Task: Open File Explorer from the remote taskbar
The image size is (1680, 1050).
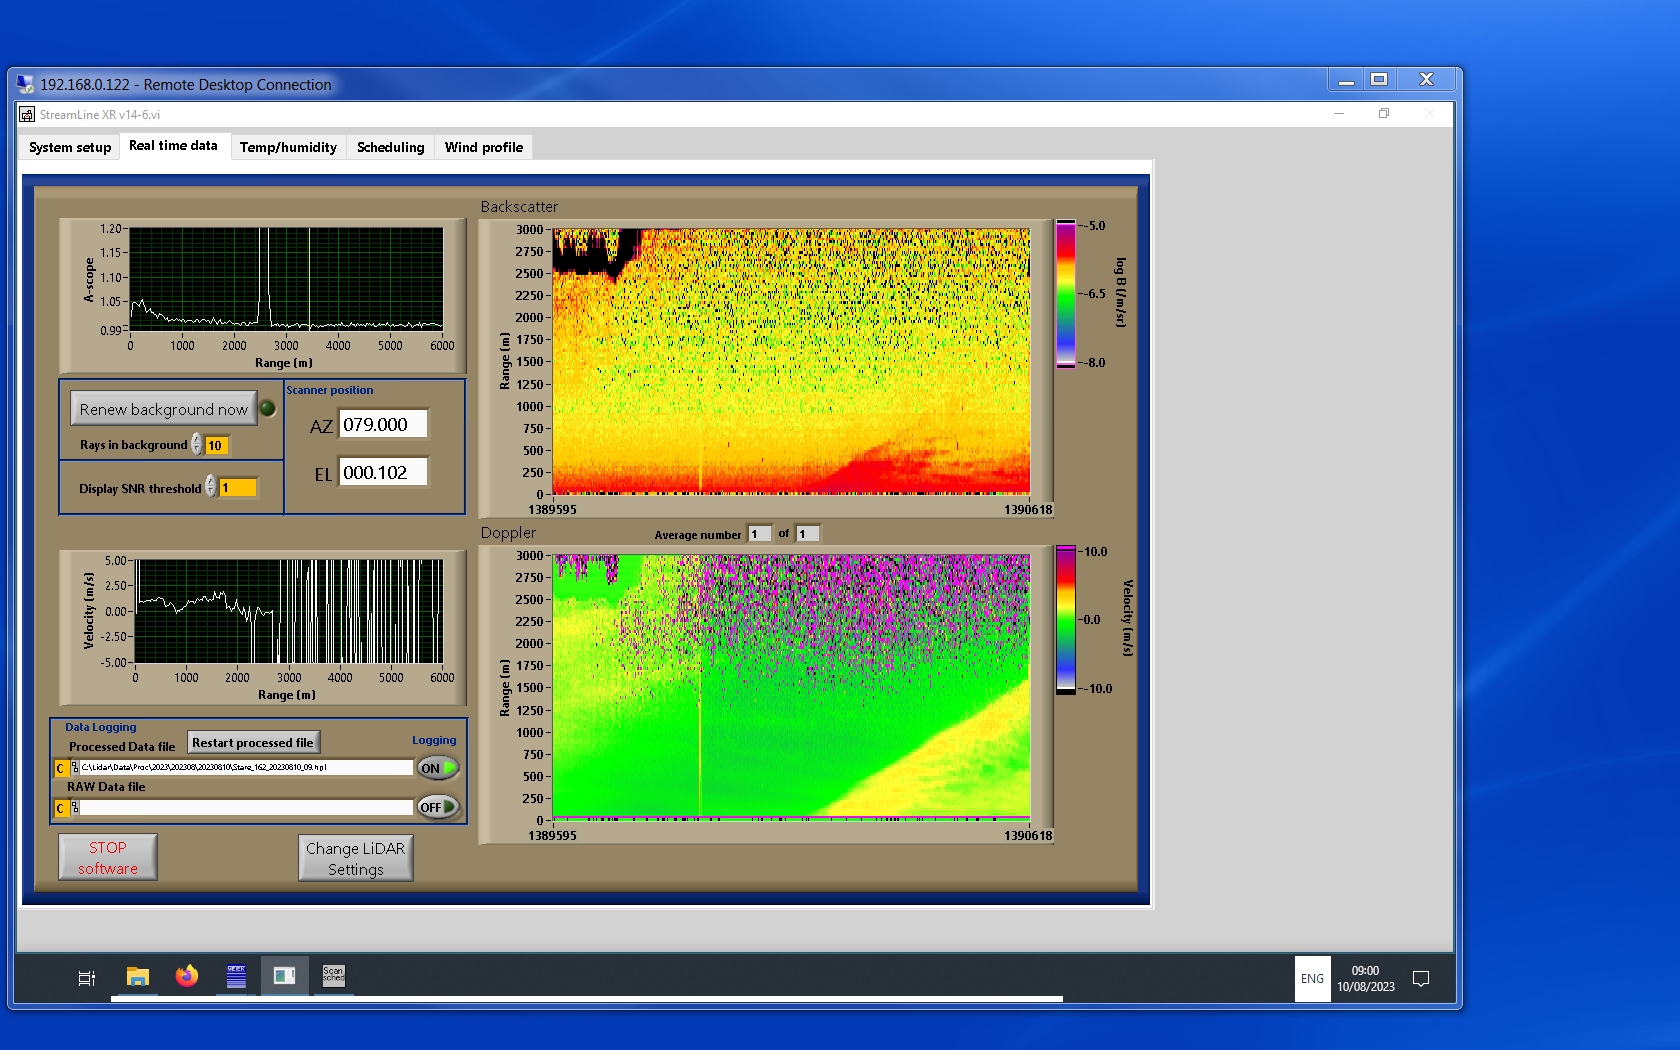Action: (x=138, y=977)
